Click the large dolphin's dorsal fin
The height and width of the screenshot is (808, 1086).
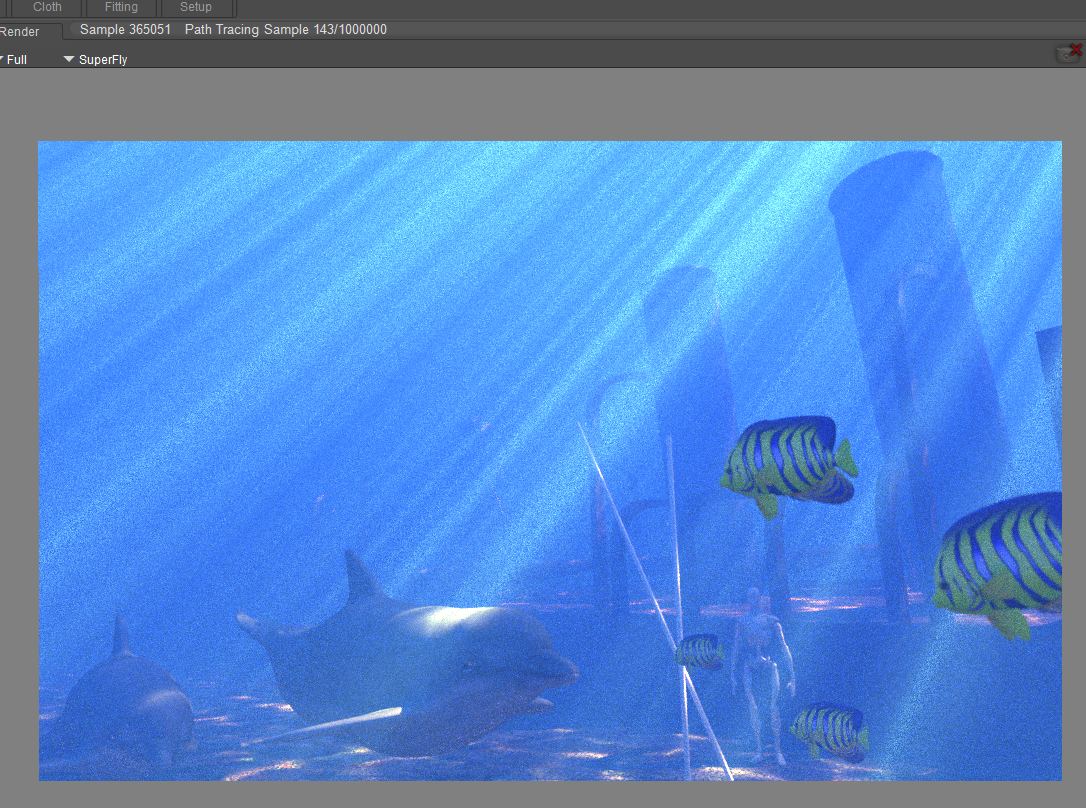[x=360, y=577]
